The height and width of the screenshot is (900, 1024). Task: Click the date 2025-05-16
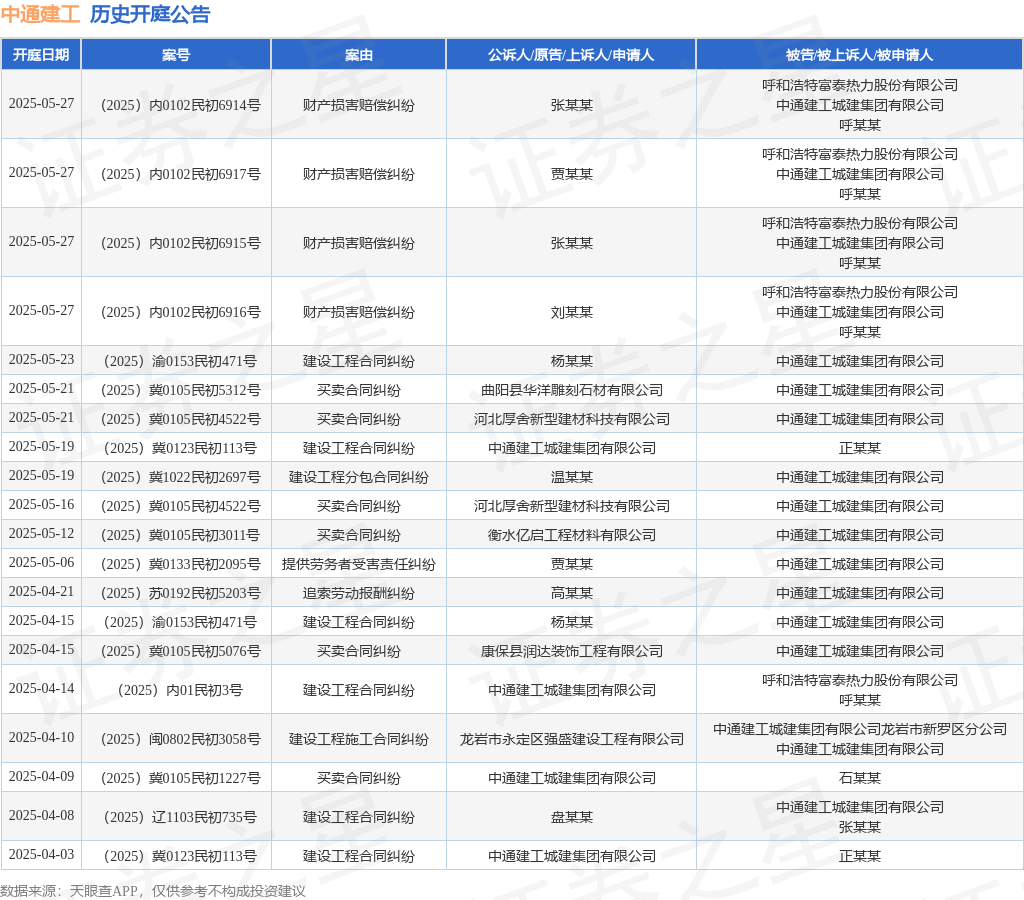tap(41, 505)
